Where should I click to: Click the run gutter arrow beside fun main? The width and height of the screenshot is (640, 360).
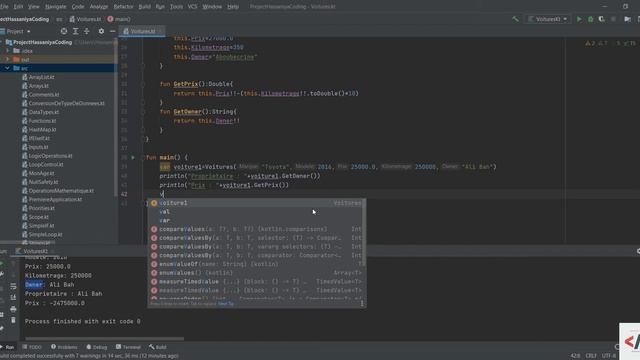133,157
